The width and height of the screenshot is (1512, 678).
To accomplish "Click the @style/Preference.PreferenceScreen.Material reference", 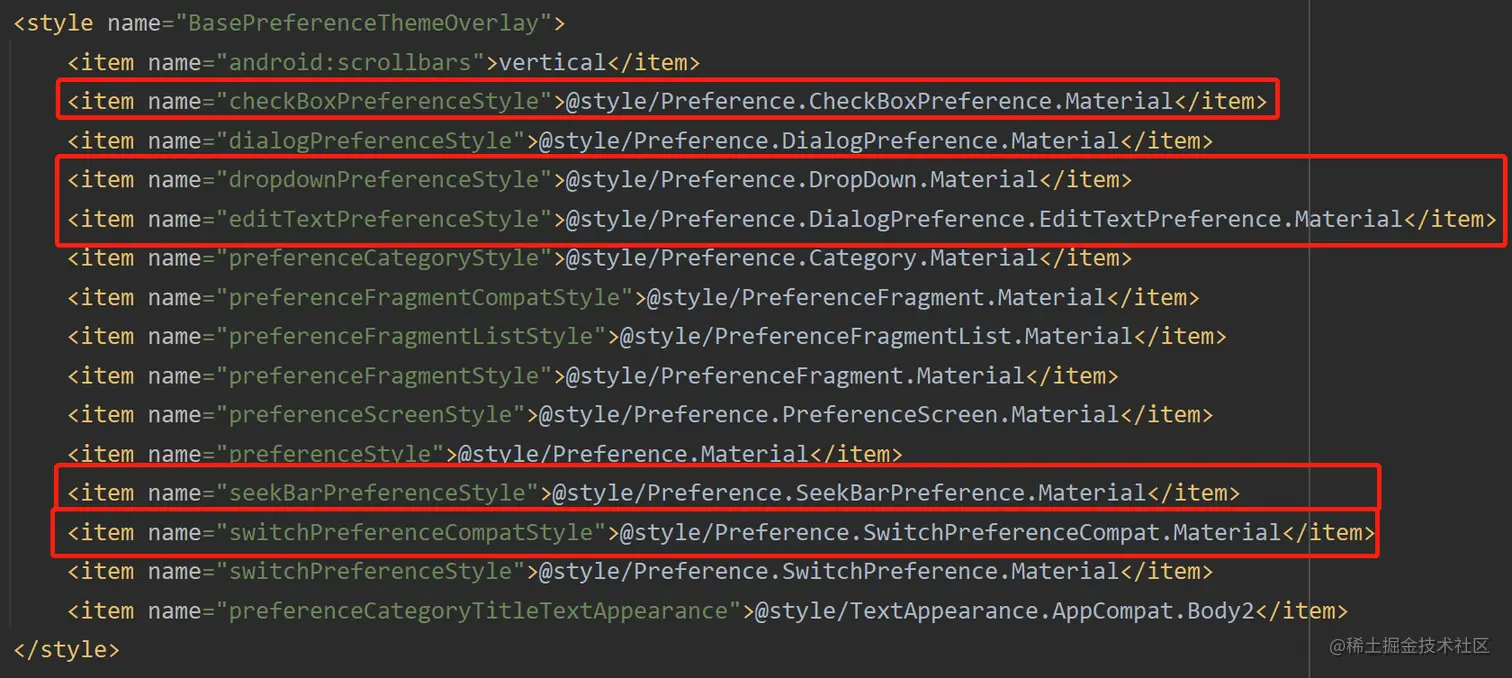I will coord(829,415).
